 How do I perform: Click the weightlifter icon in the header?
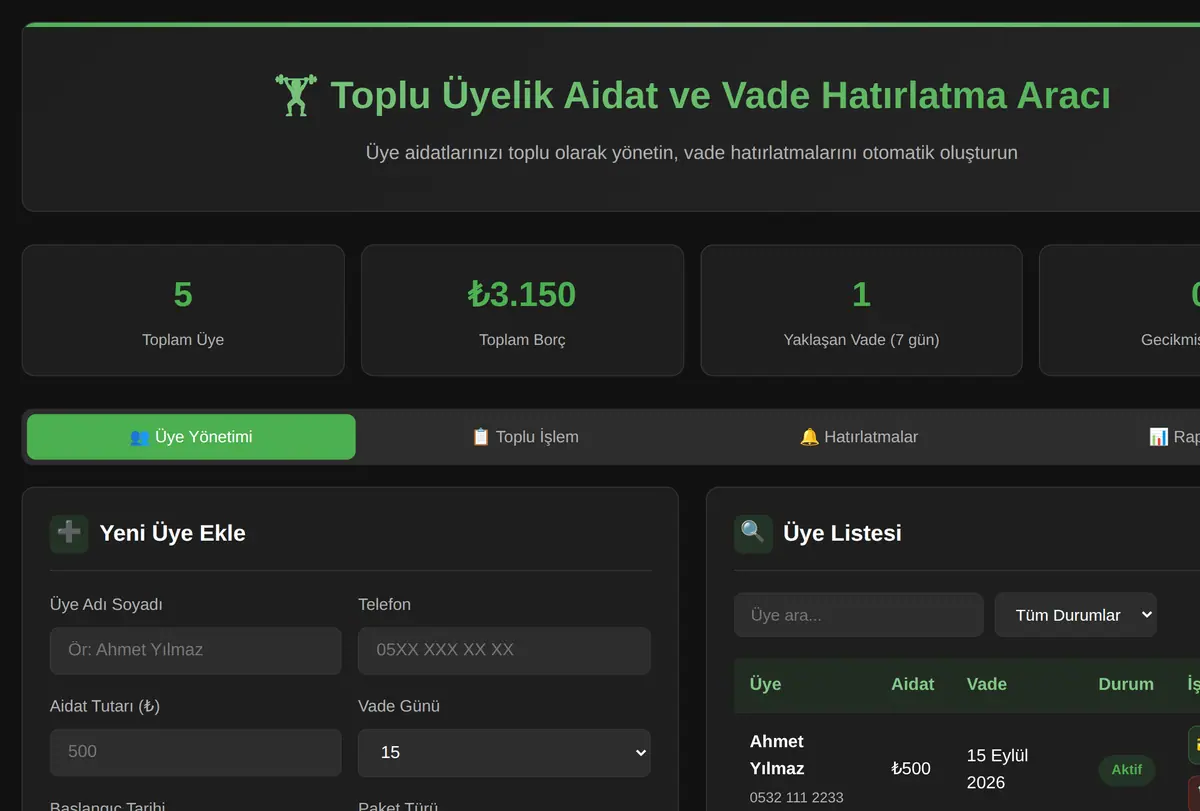coord(295,96)
